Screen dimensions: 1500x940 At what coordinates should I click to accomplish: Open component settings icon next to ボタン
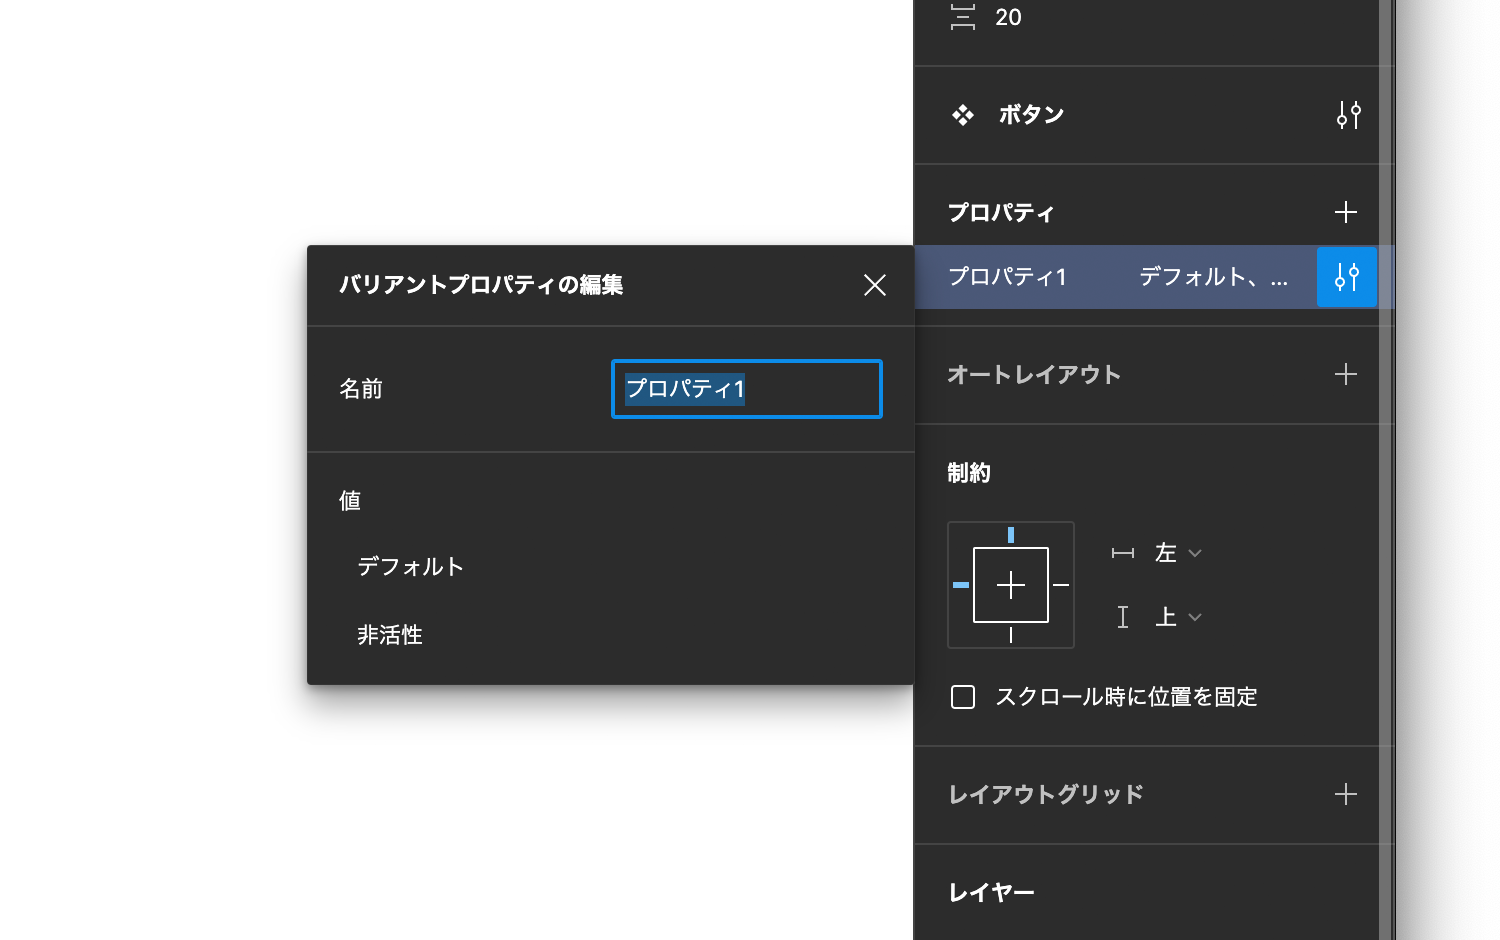[1348, 115]
